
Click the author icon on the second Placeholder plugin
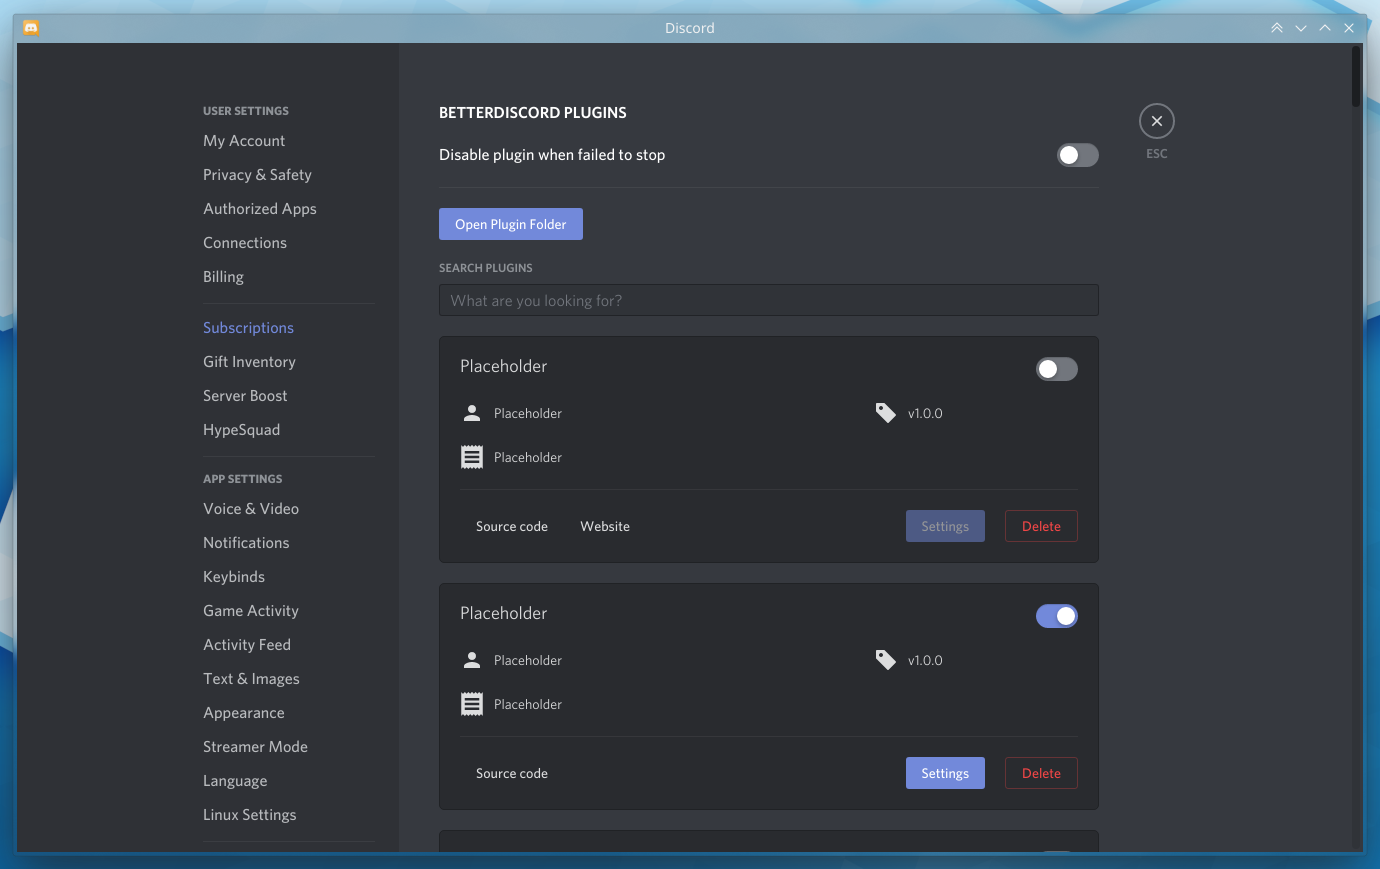click(x=471, y=659)
